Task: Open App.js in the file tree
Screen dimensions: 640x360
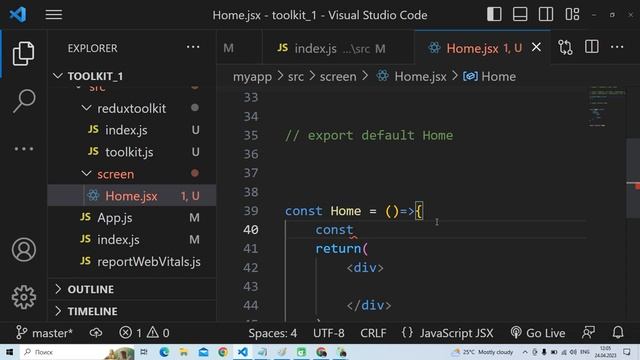Action: click(x=131, y=218)
